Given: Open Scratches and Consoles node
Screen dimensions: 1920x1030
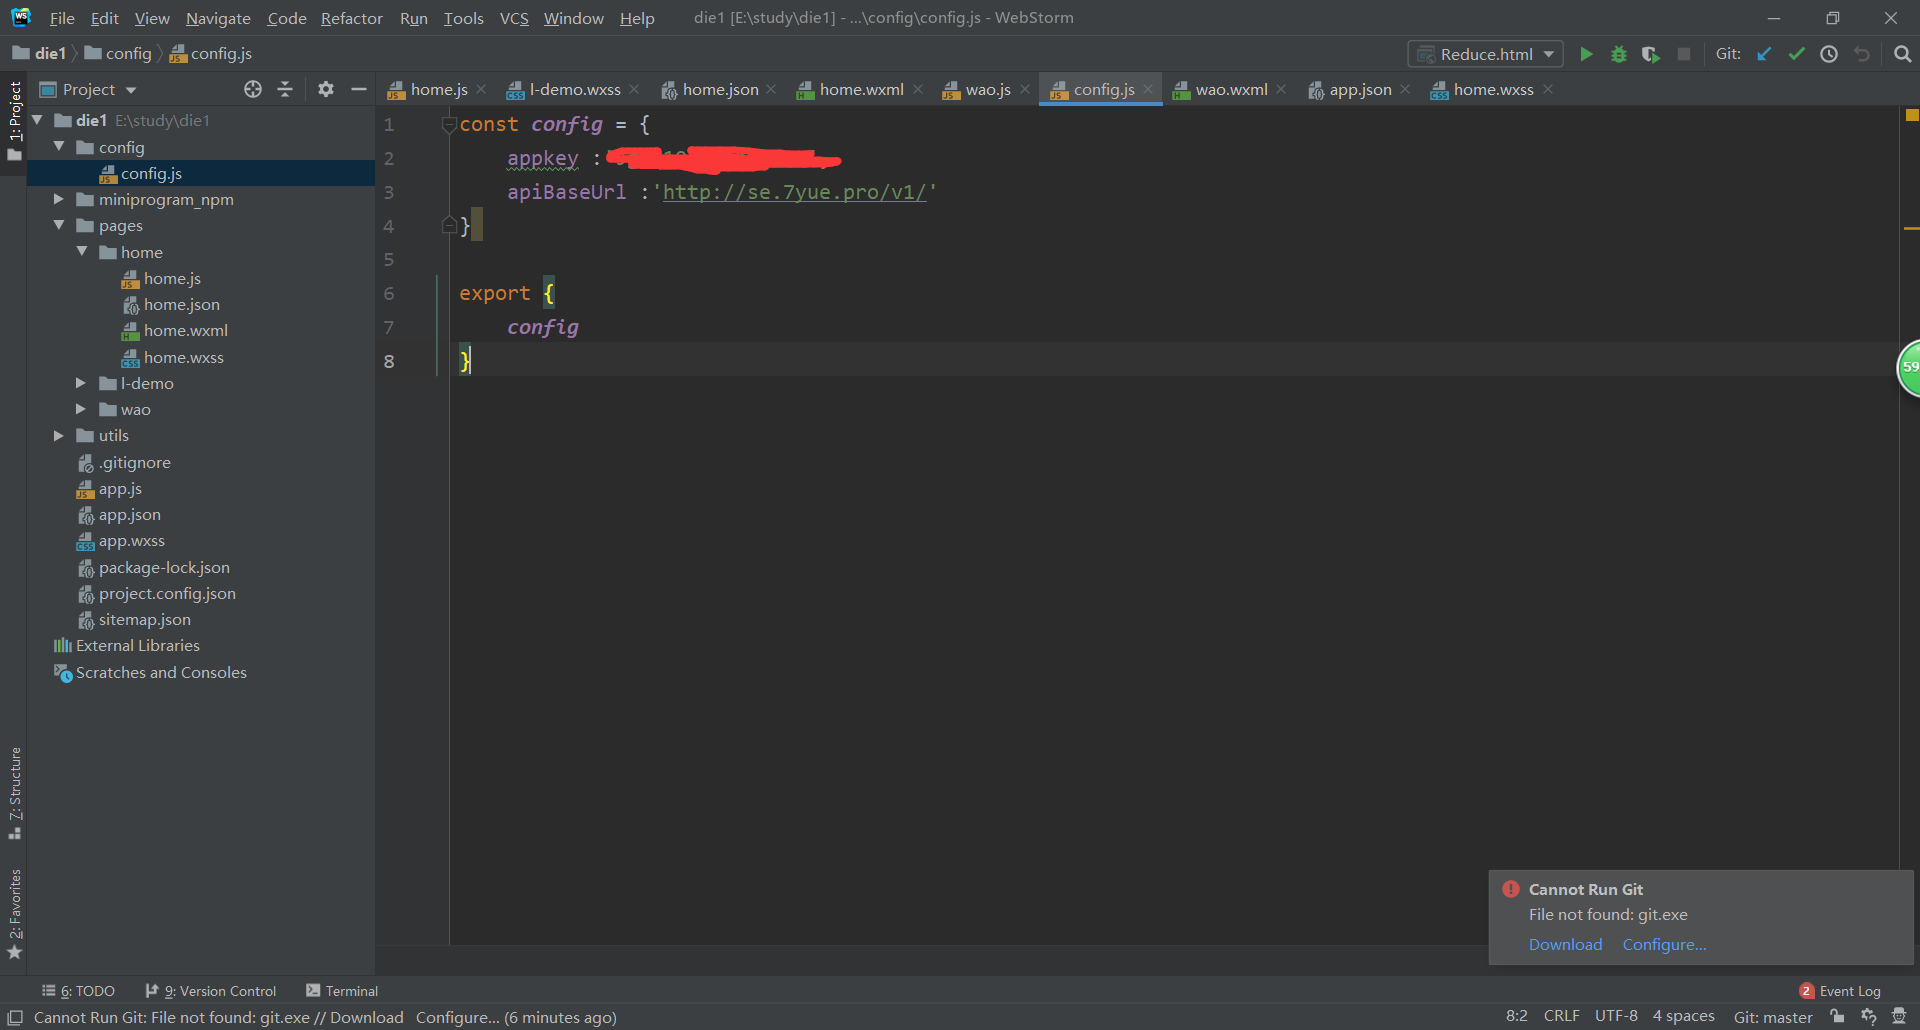Looking at the screenshot, I should [x=161, y=672].
